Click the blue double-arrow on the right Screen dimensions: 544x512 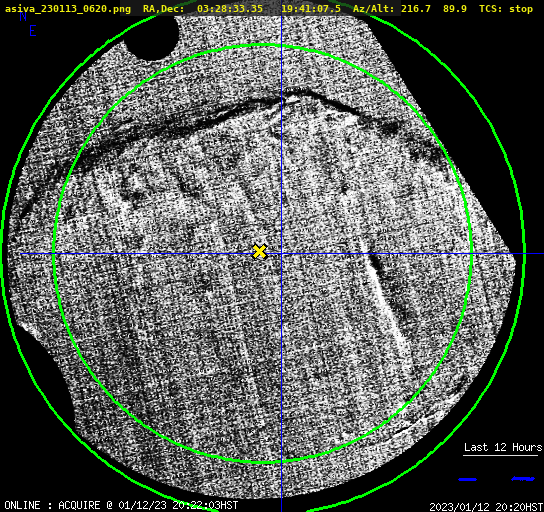coord(523,479)
